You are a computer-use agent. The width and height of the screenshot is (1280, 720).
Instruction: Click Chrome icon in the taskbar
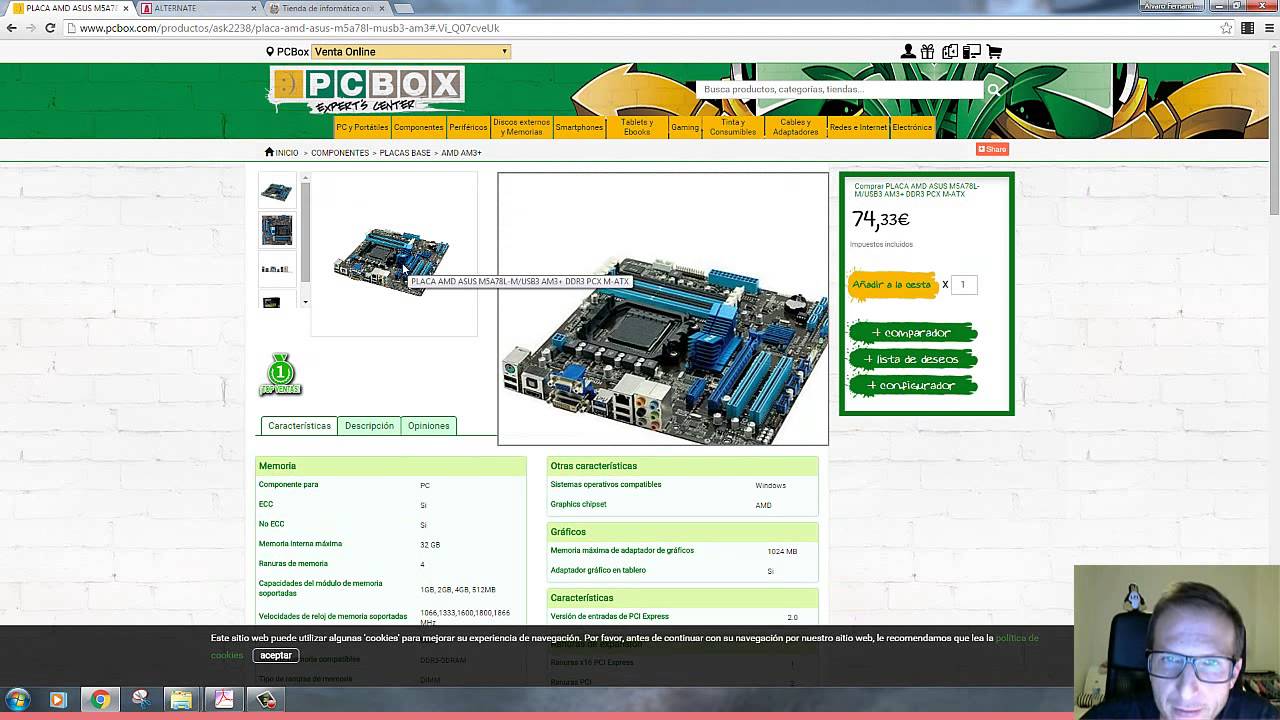coord(100,700)
